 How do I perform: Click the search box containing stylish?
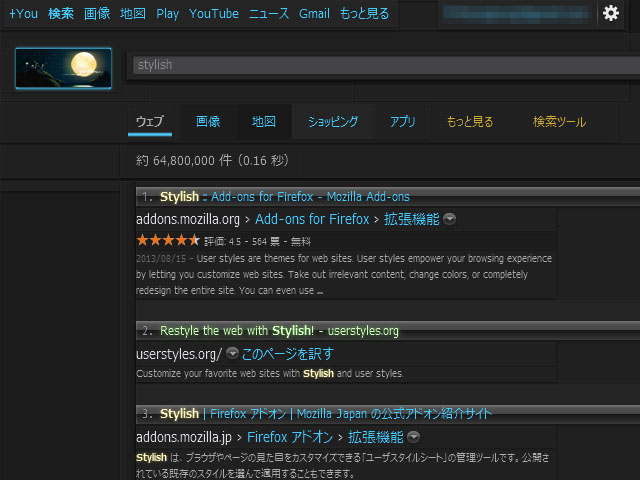pos(386,65)
